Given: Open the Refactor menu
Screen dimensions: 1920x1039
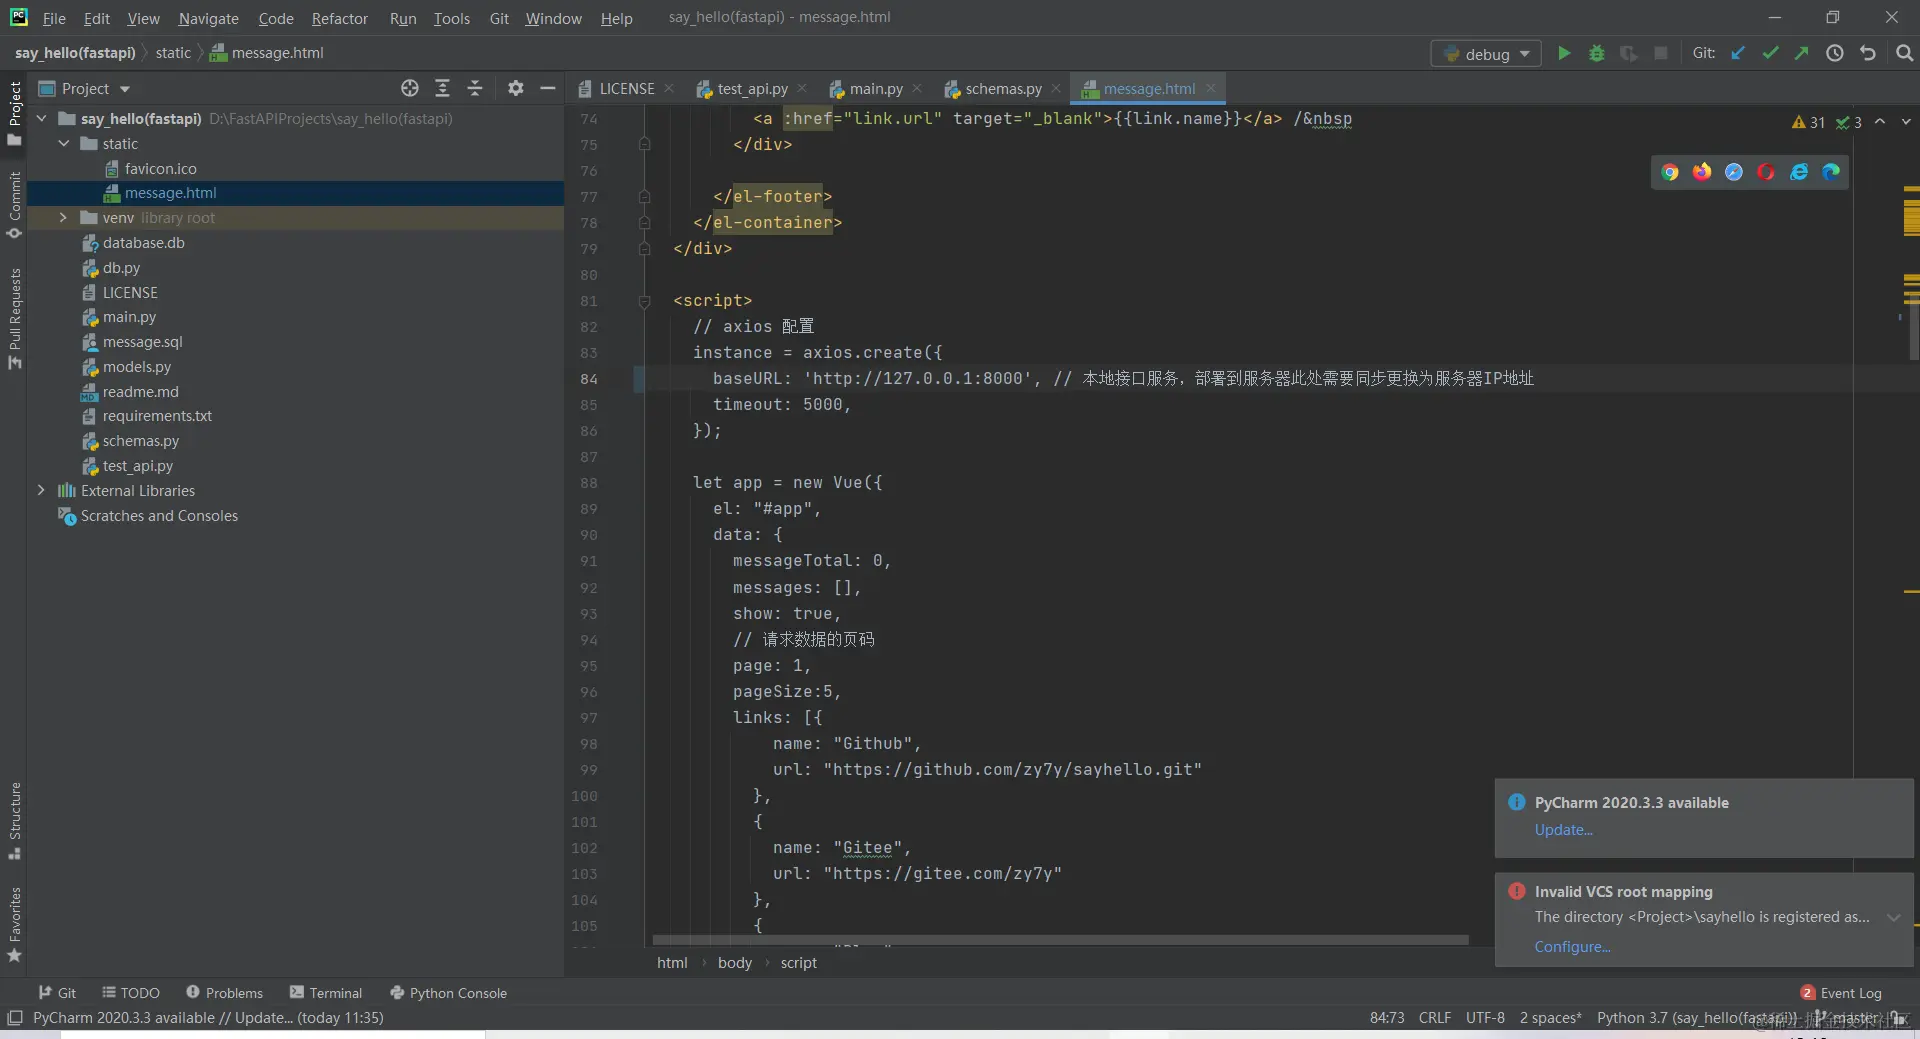Looking at the screenshot, I should pyautogui.click(x=339, y=18).
